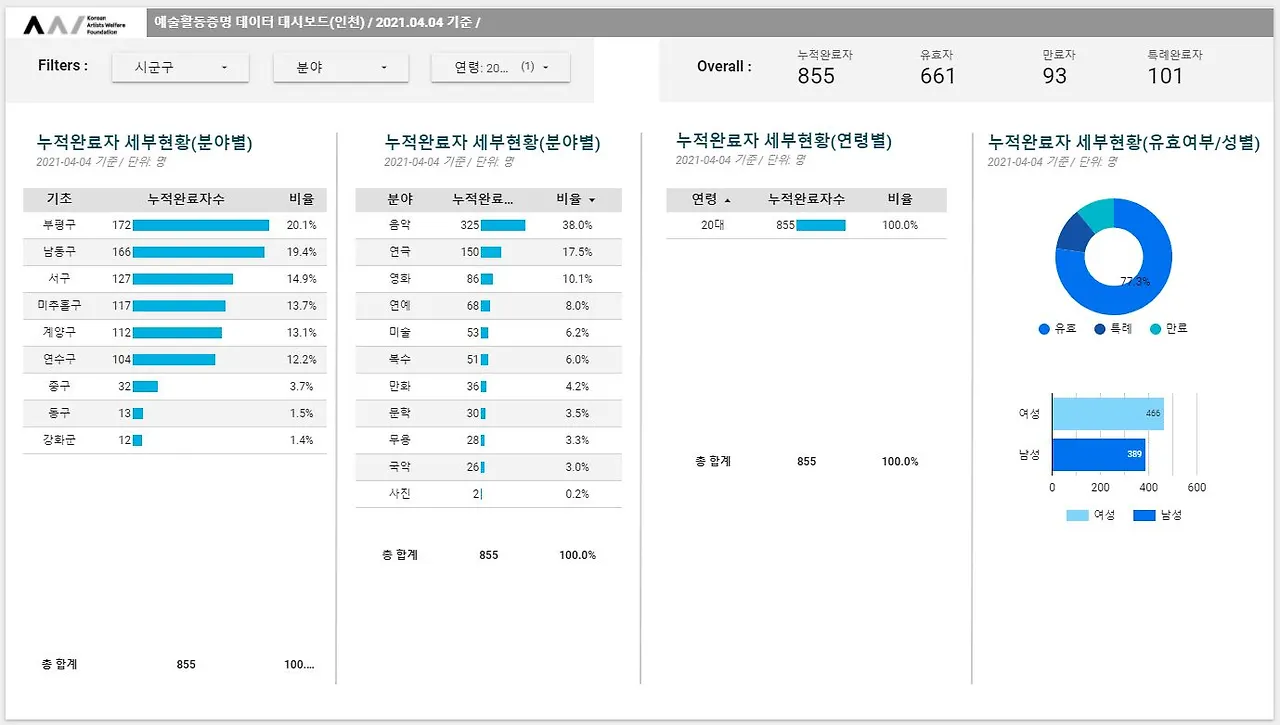Click the 문학 row name

pyautogui.click(x=400, y=413)
